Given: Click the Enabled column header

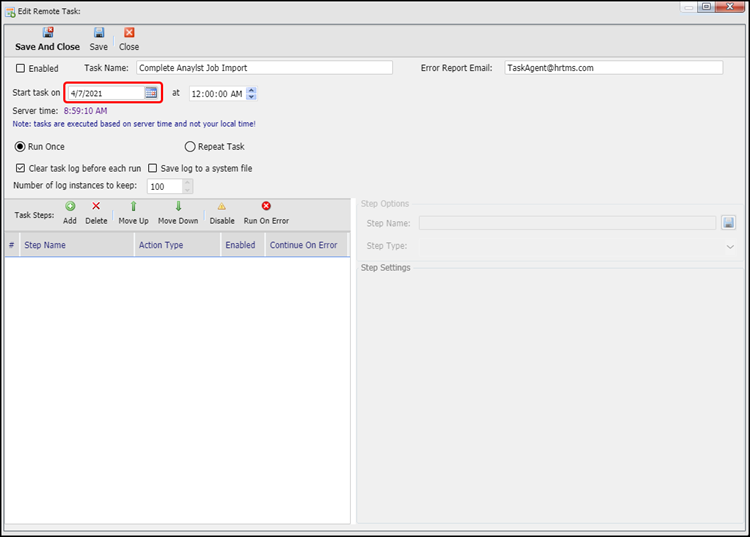Looking at the screenshot, I should pos(243,245).
